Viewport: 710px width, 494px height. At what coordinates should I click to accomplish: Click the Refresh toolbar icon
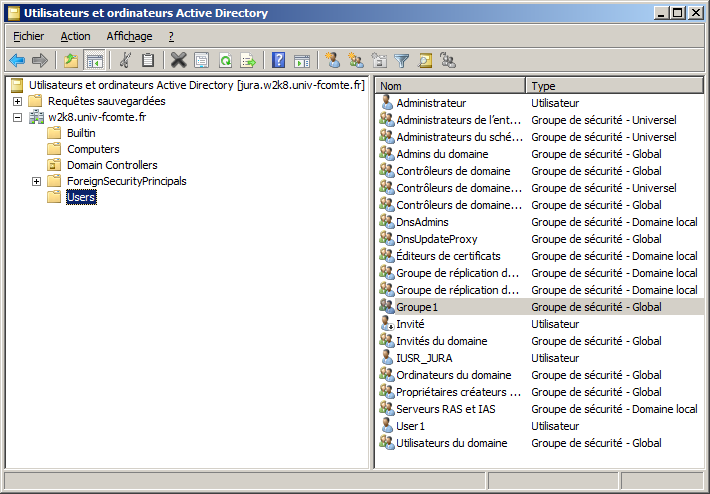tap(225, 61)
